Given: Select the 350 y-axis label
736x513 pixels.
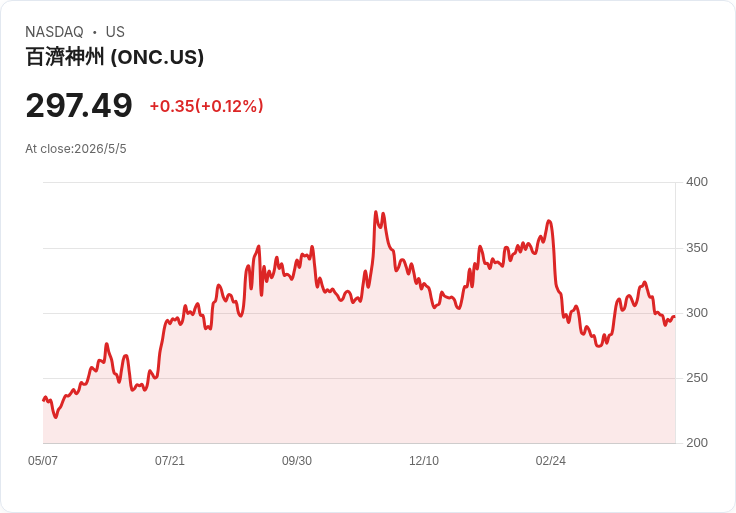Looking at the screenshot, I should (697, 248).
